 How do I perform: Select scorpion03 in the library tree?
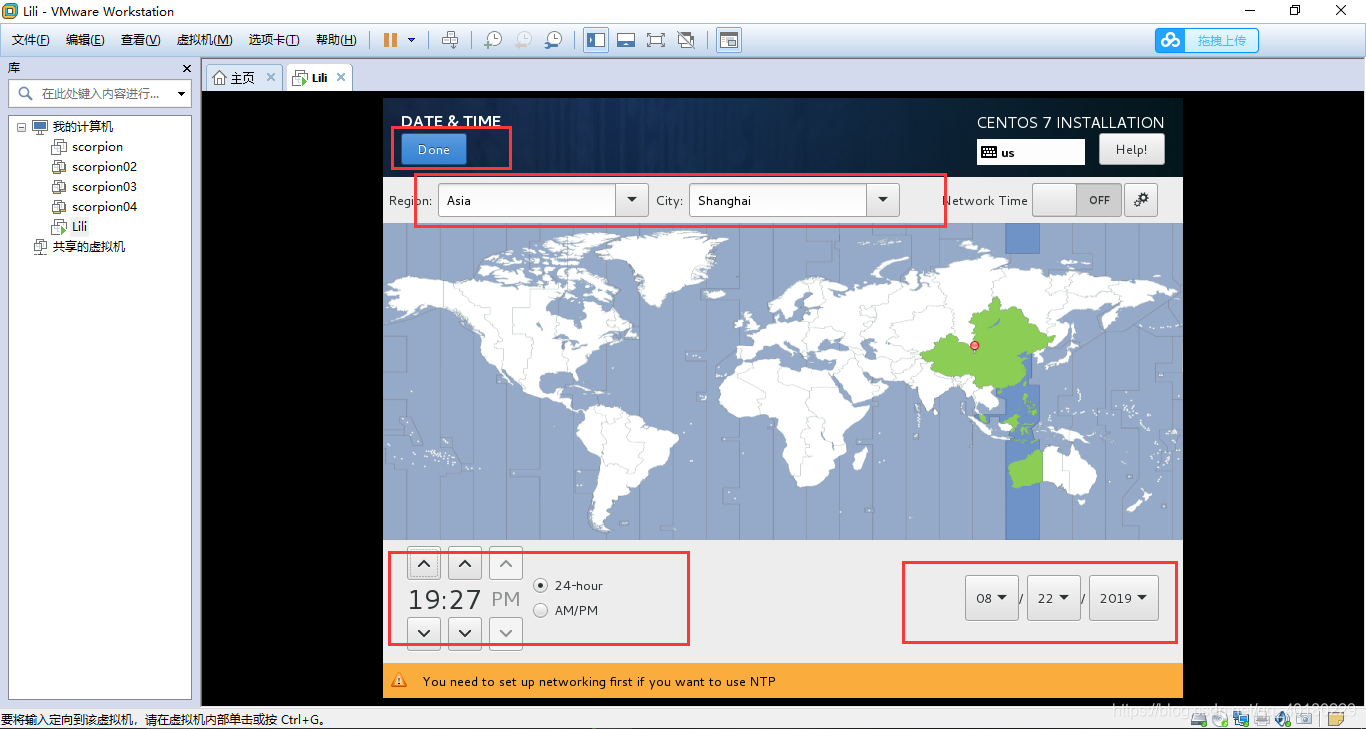(104, 187)
